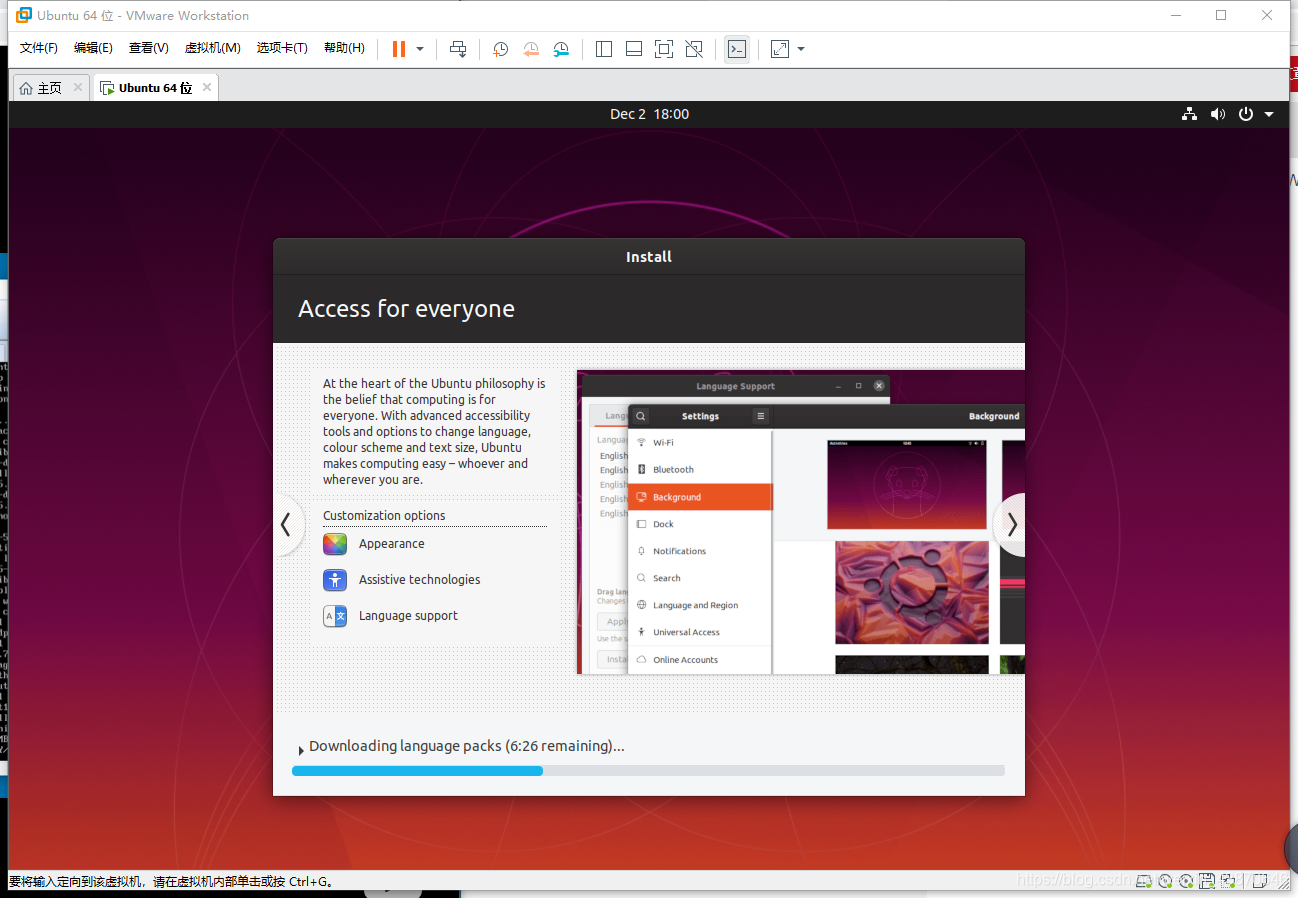
Task: Click the network adapter status bar icon
Action: pos(1229,880)
